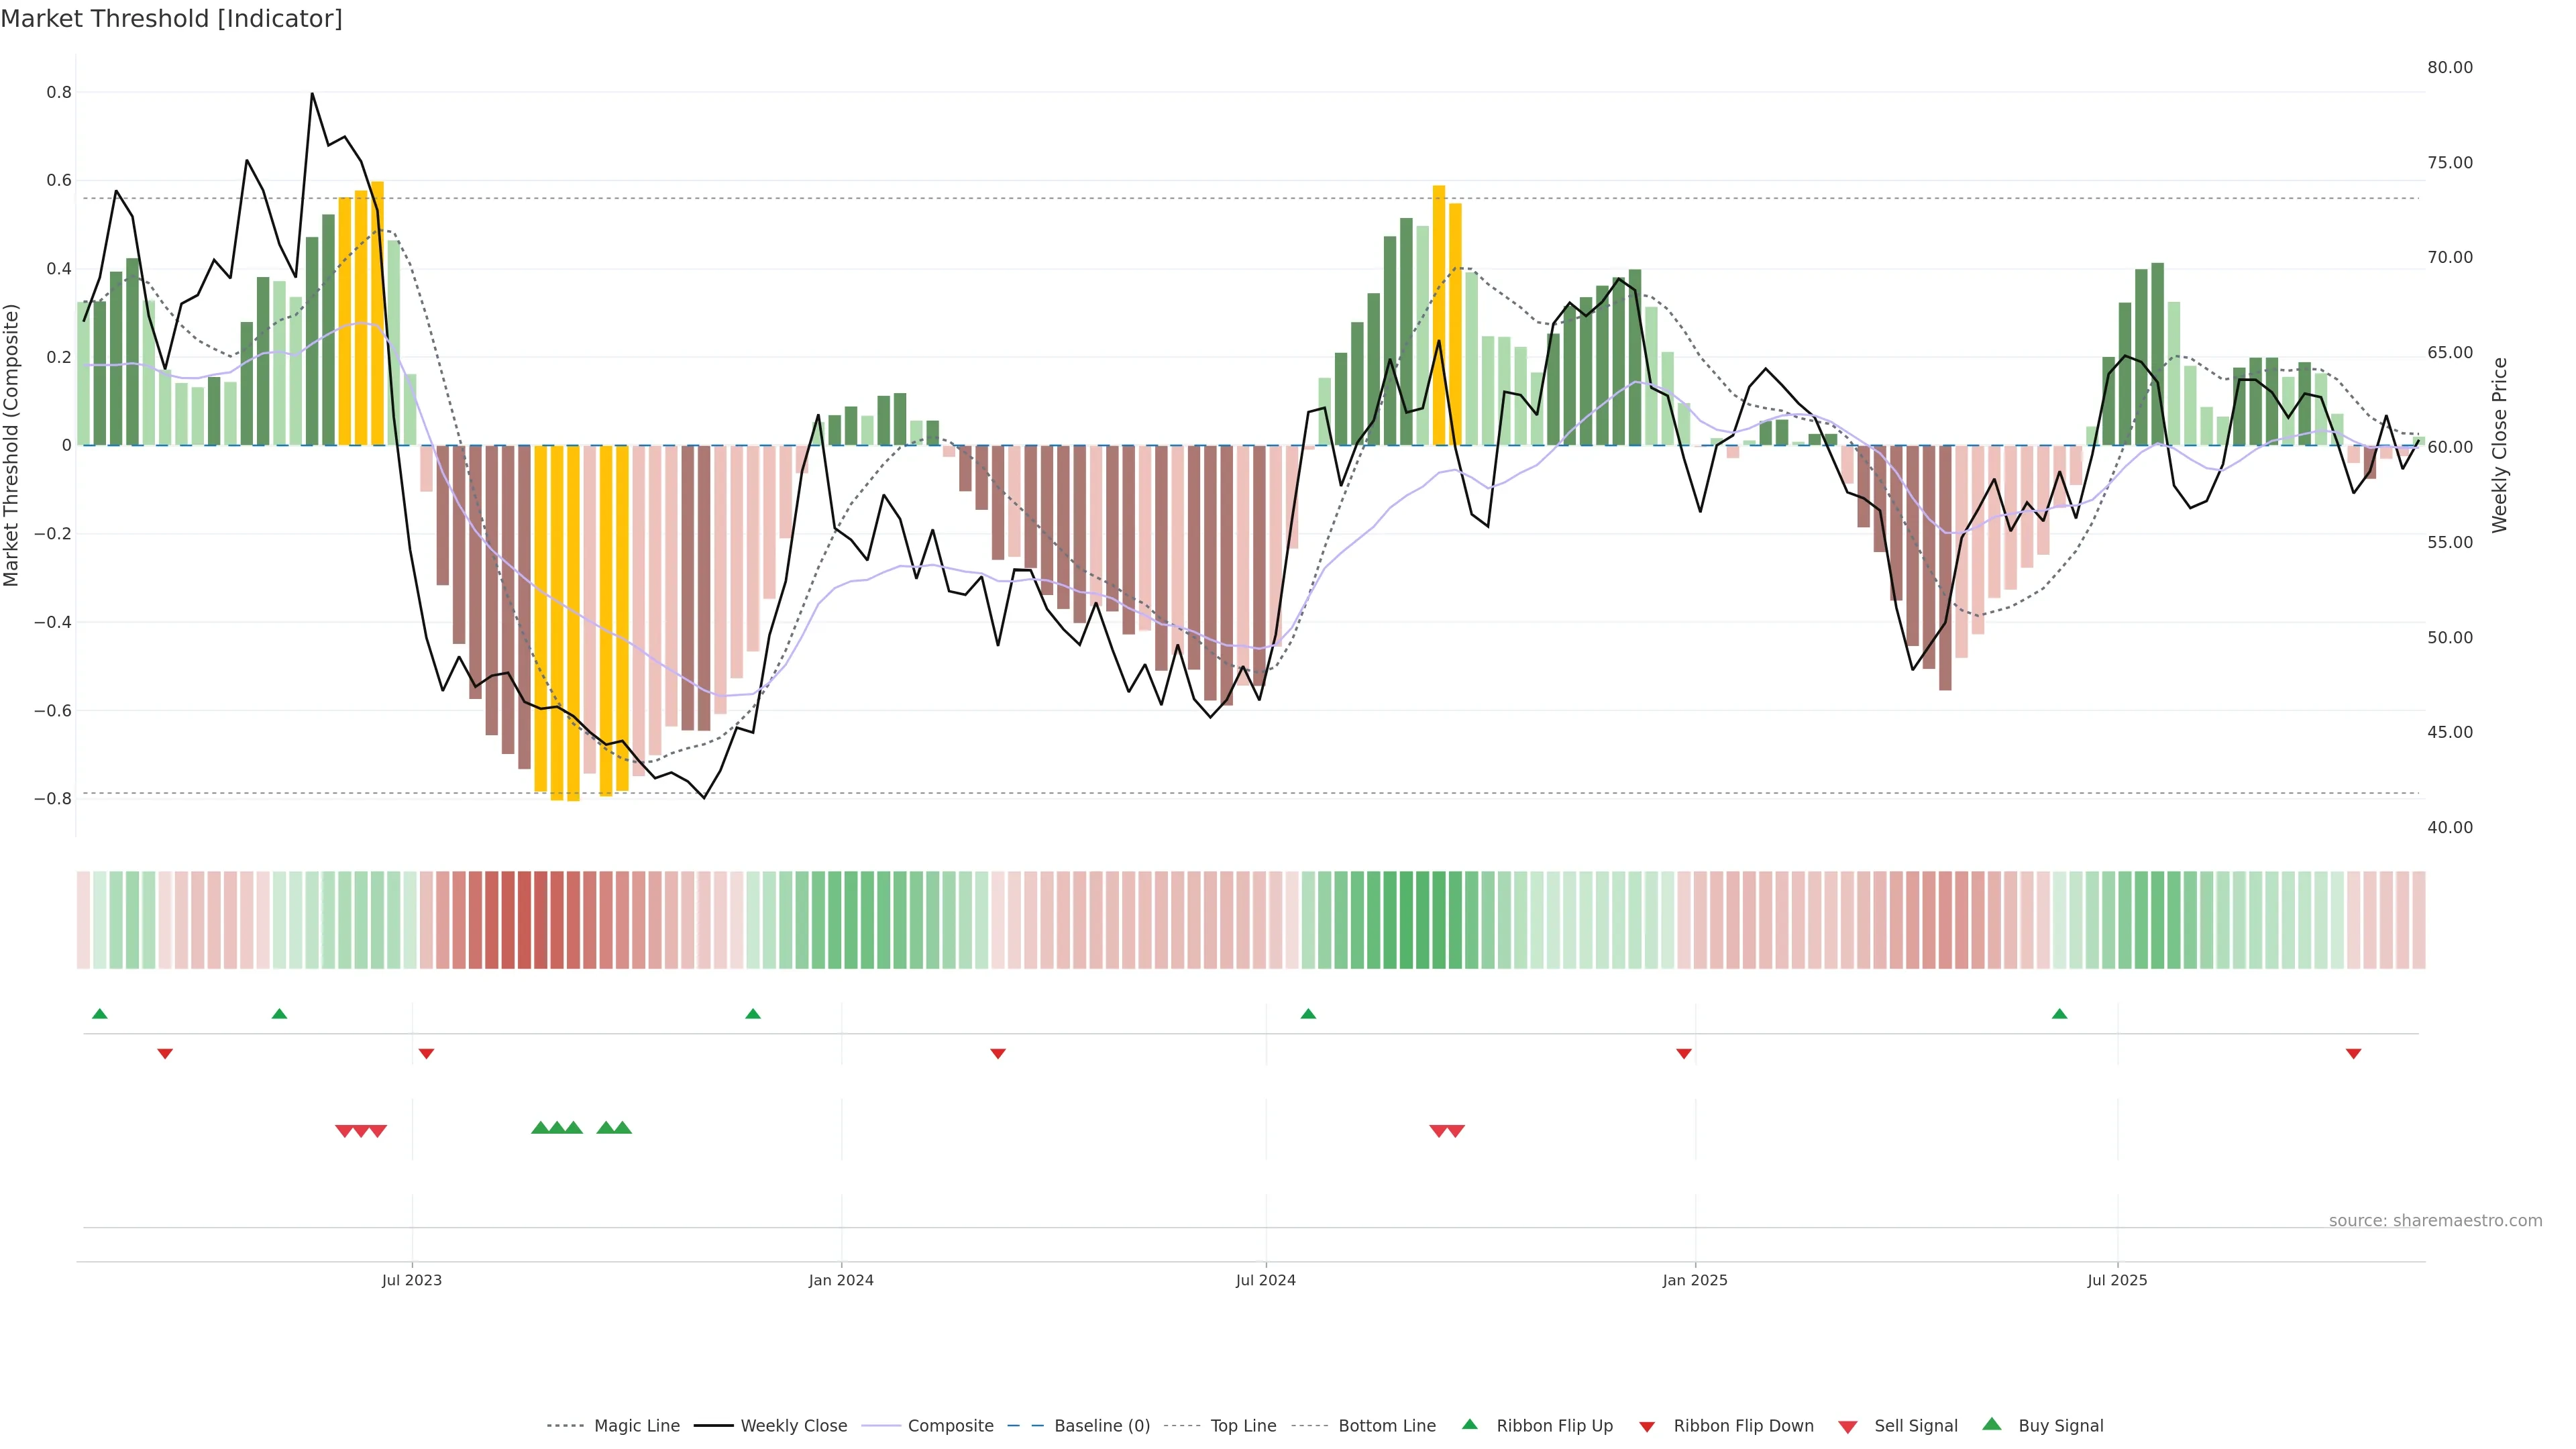Click the Market Threshold [Indicator] title
The height and width of the screenshot is (1449, 2576).
pos(172,19)
